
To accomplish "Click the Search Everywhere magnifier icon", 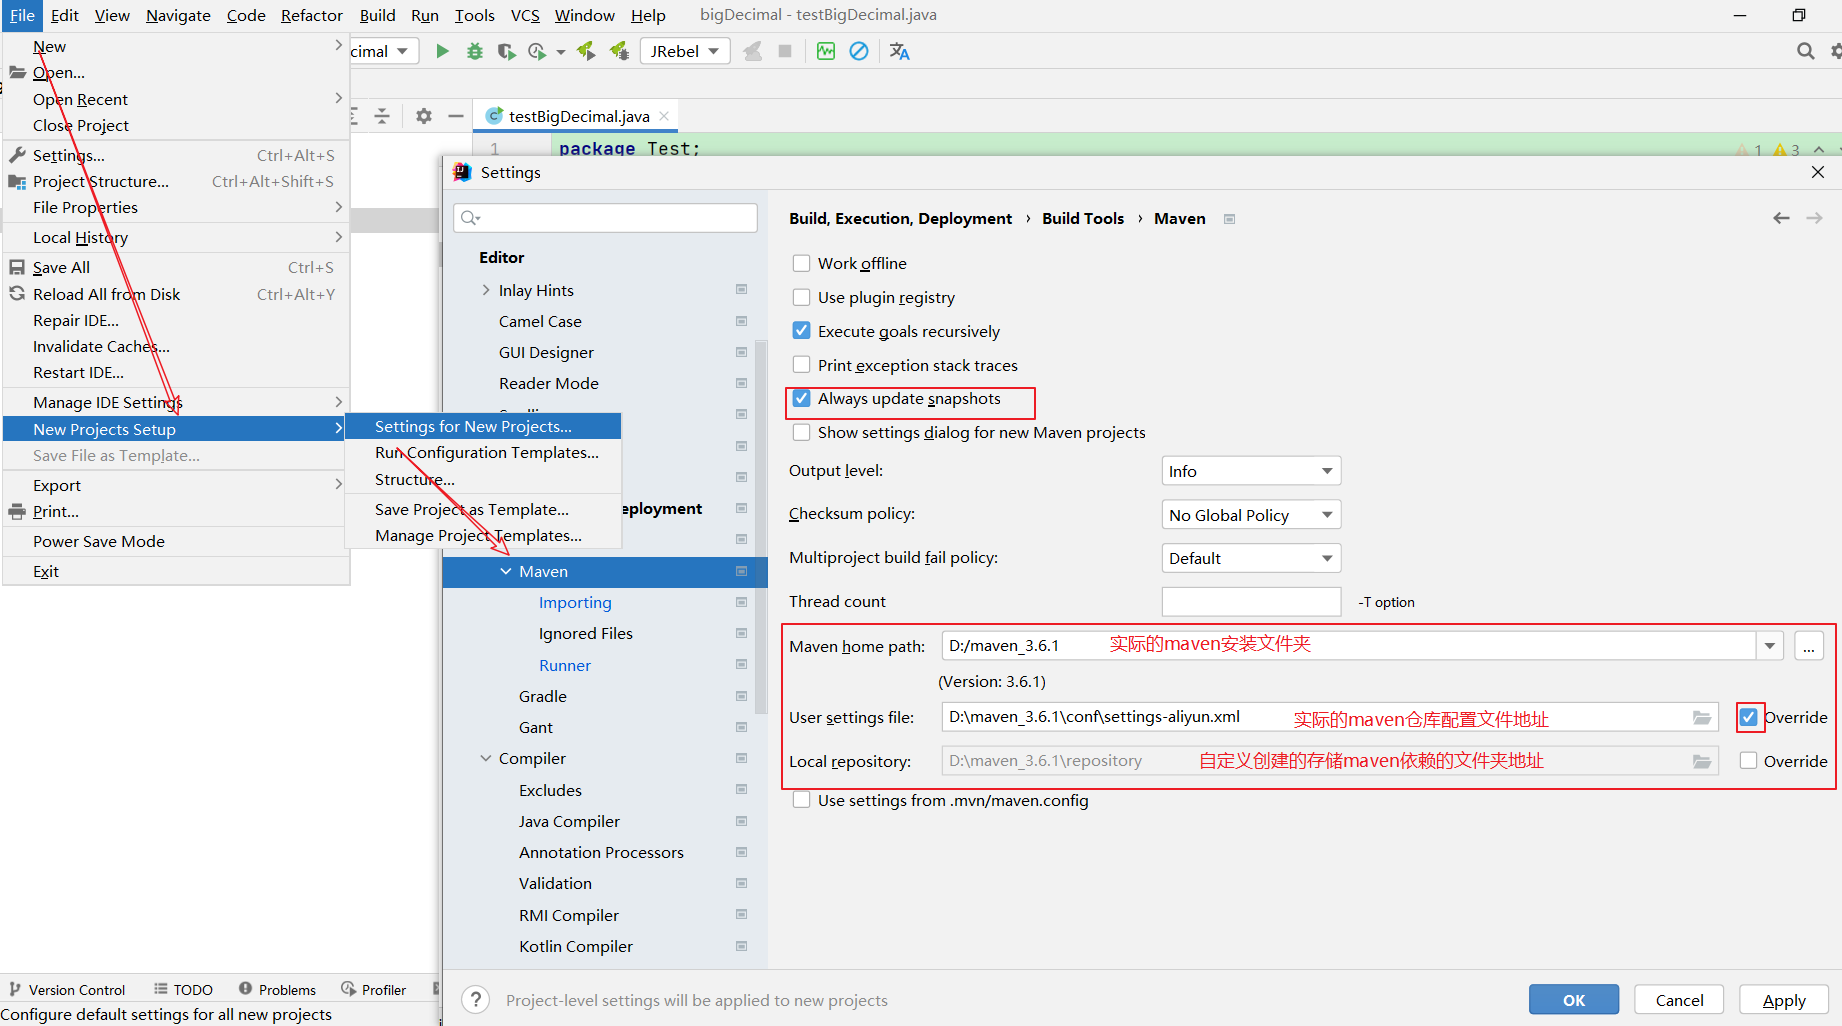I will pyautogui.click(x=1805, y=51).
